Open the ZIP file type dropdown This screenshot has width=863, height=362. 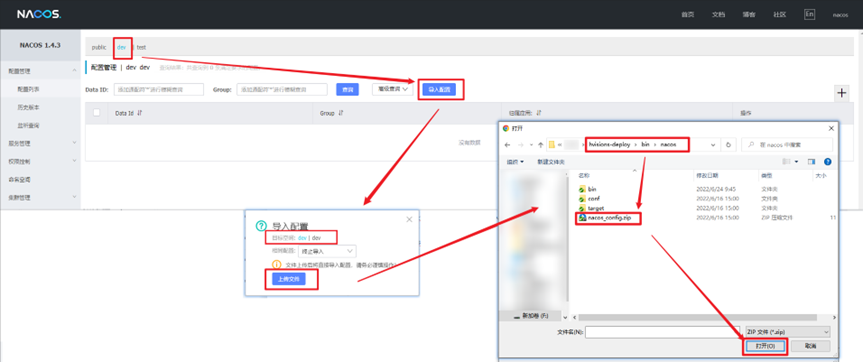pos(787,332)
